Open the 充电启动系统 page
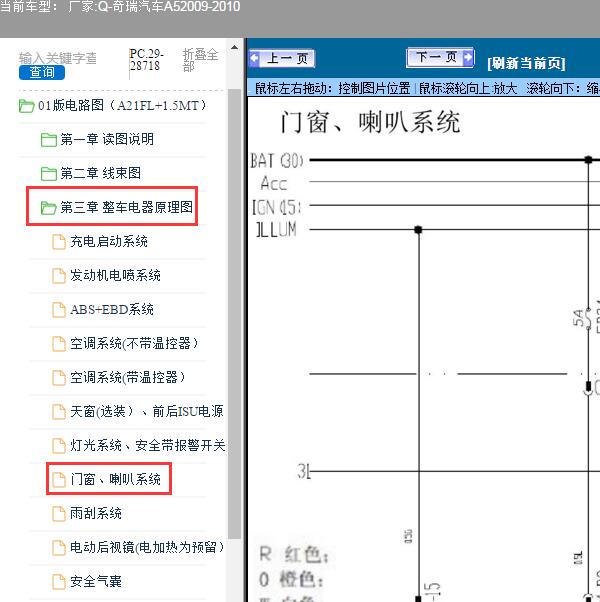 pos(109,241)
